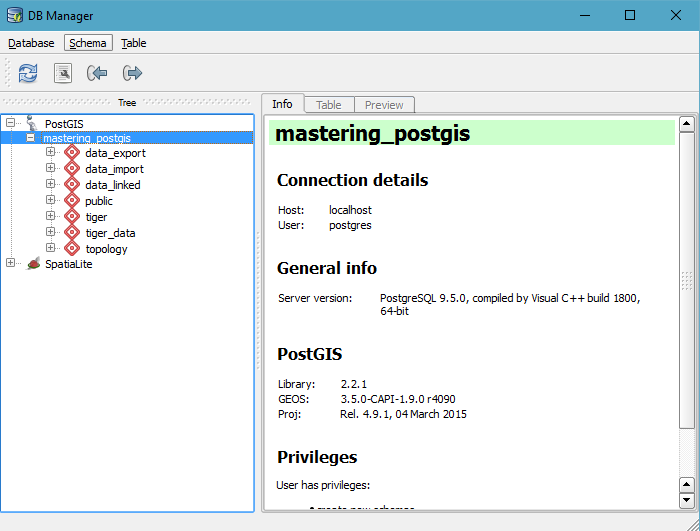Click the SpatiaLite feather icon

click(32, 264)
